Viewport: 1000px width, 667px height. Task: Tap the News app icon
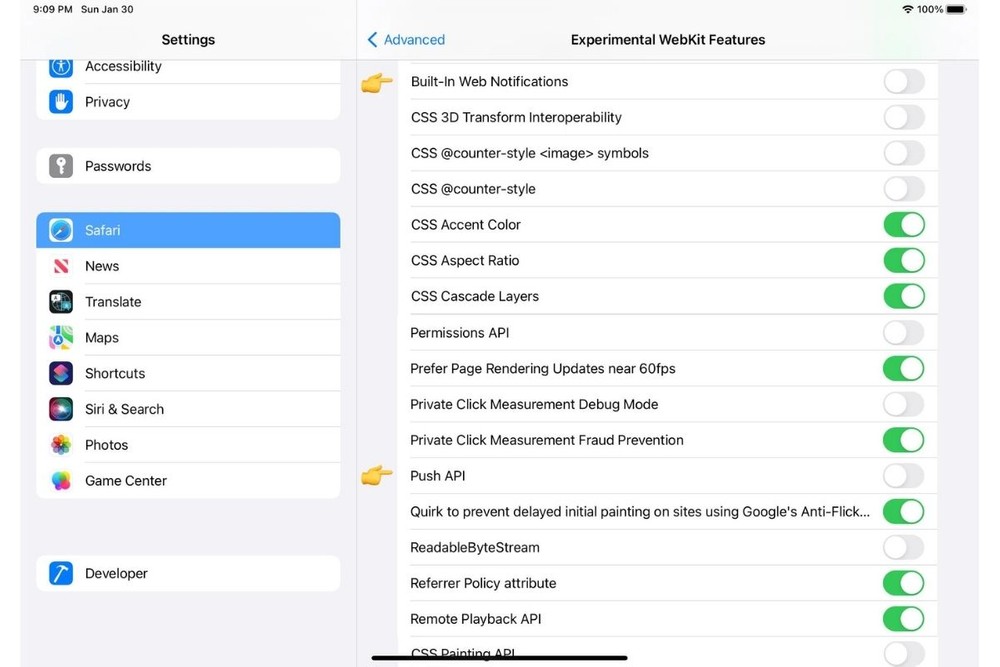[61, 266]
